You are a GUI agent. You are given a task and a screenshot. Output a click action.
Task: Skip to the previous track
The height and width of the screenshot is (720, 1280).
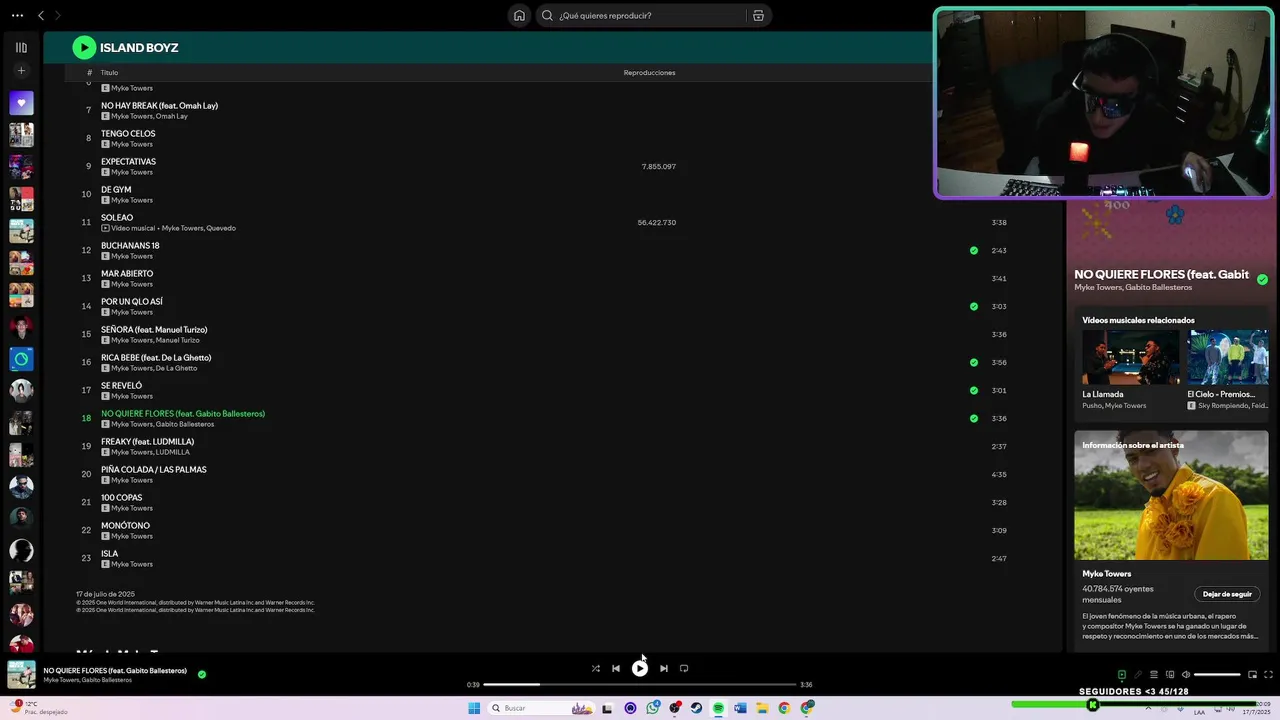tap(616, 668)
